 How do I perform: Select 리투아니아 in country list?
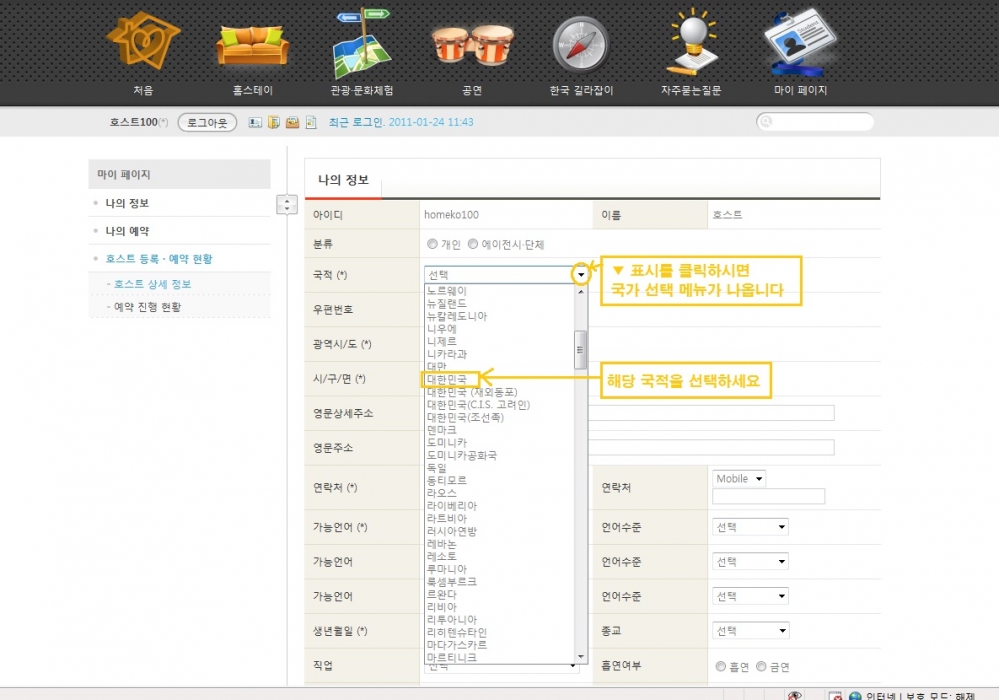(452, 619)
